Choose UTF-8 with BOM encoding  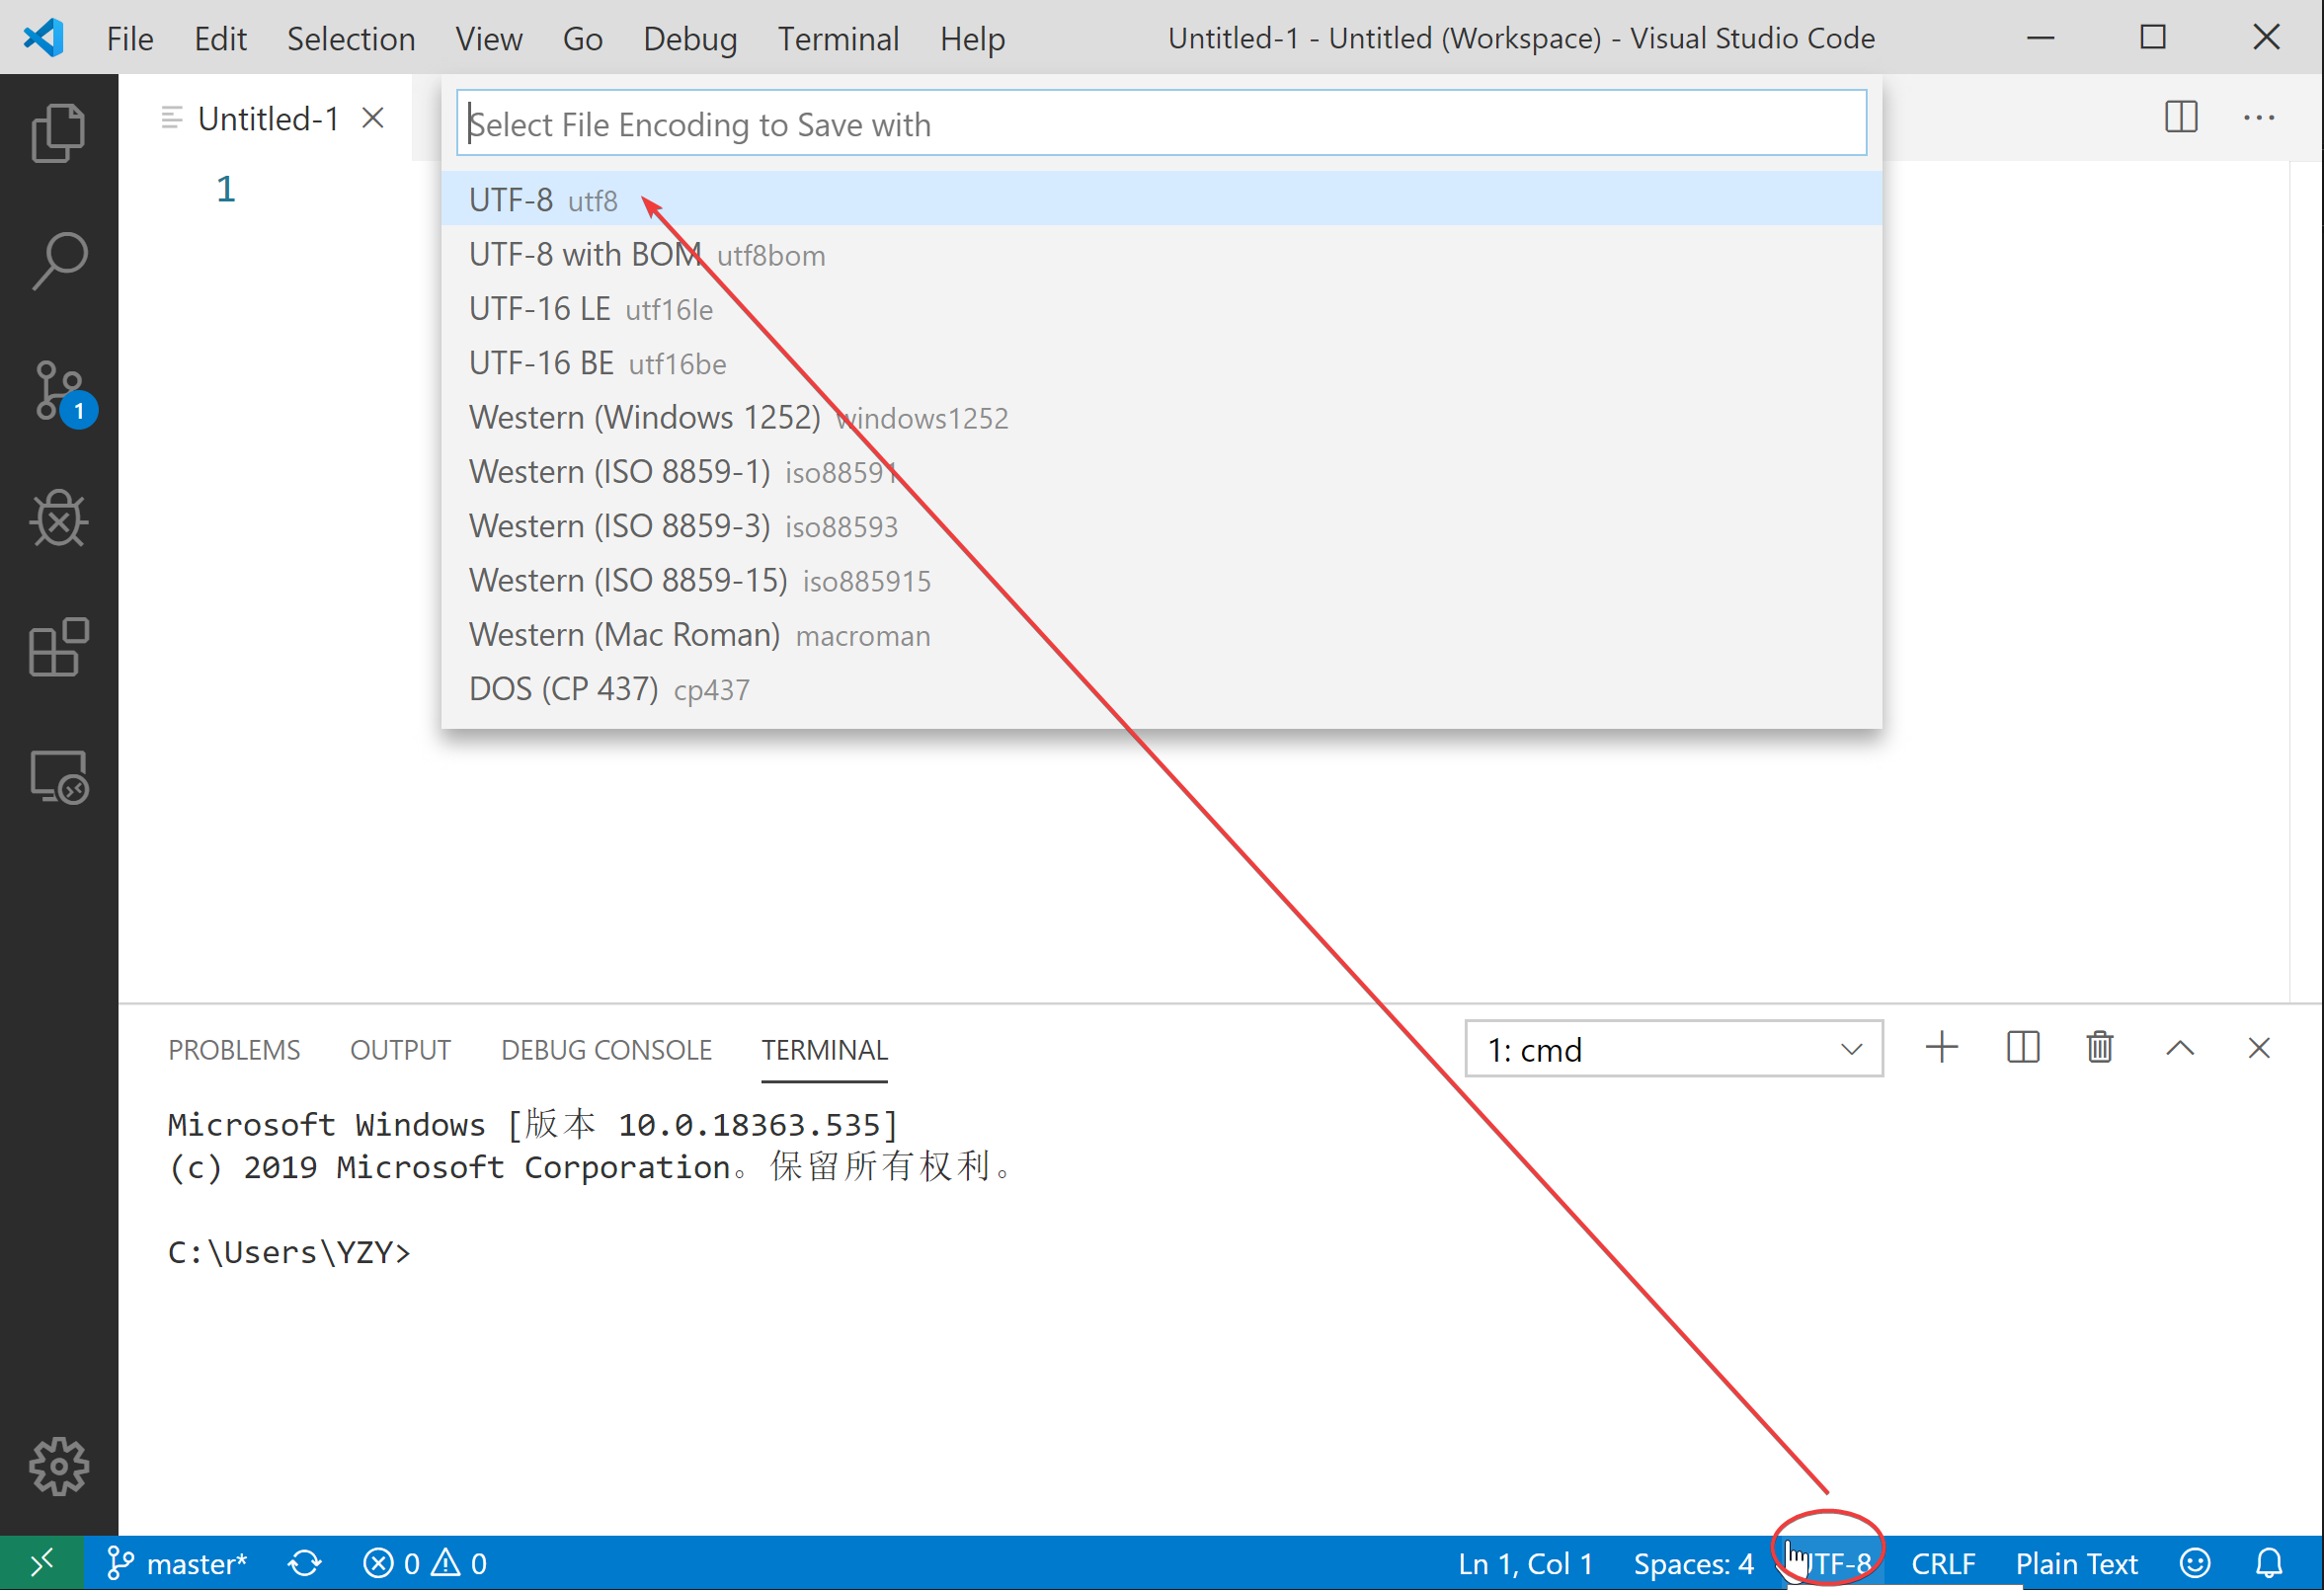click(x=1161, y=254)
